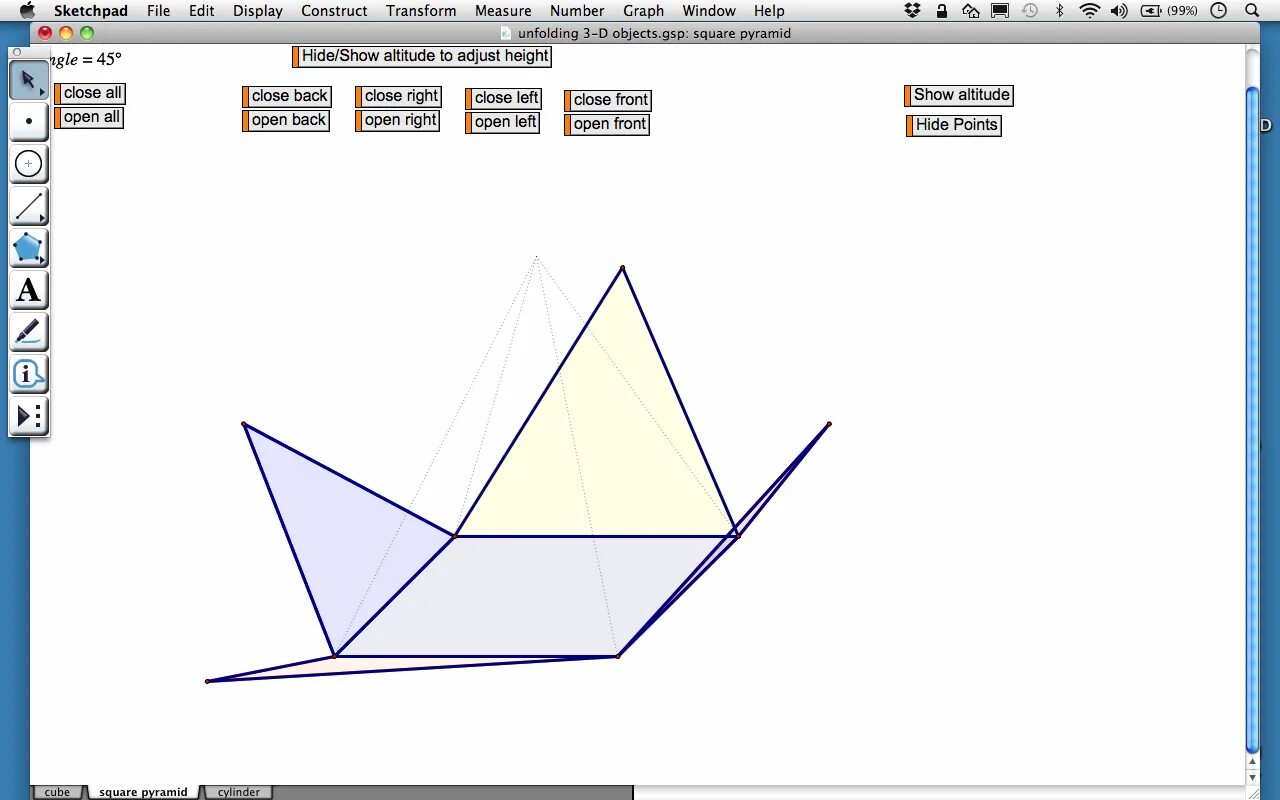Open the Wi-Fi status menu
Screen dimensions: 1280x800
(x=1090, y=11)
